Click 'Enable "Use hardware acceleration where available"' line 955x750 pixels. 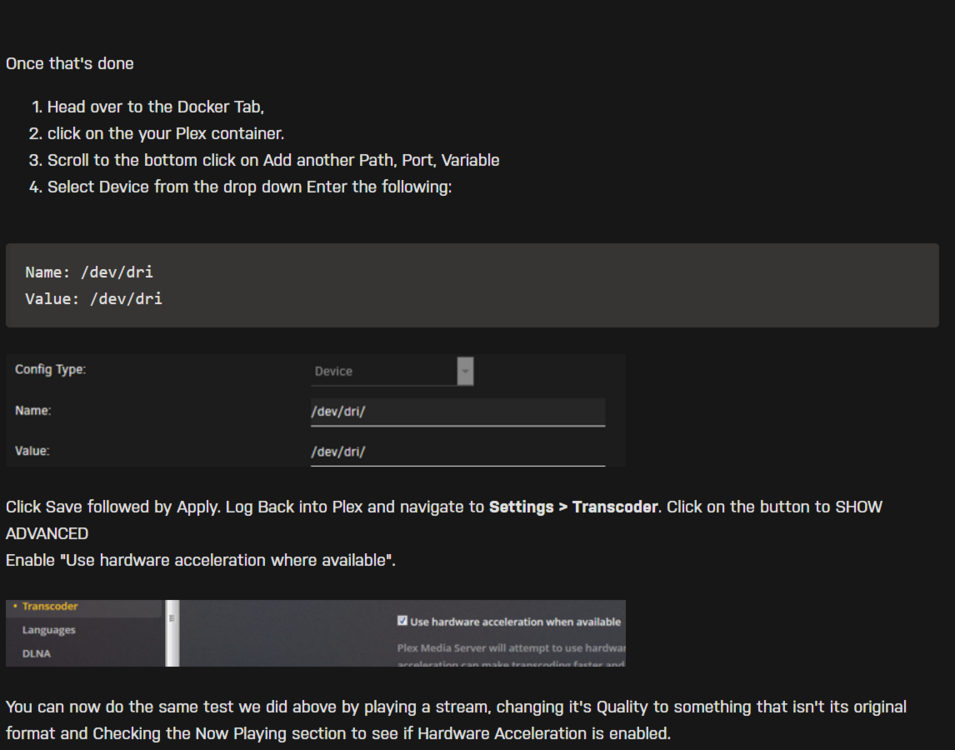[x=200, y=561]
